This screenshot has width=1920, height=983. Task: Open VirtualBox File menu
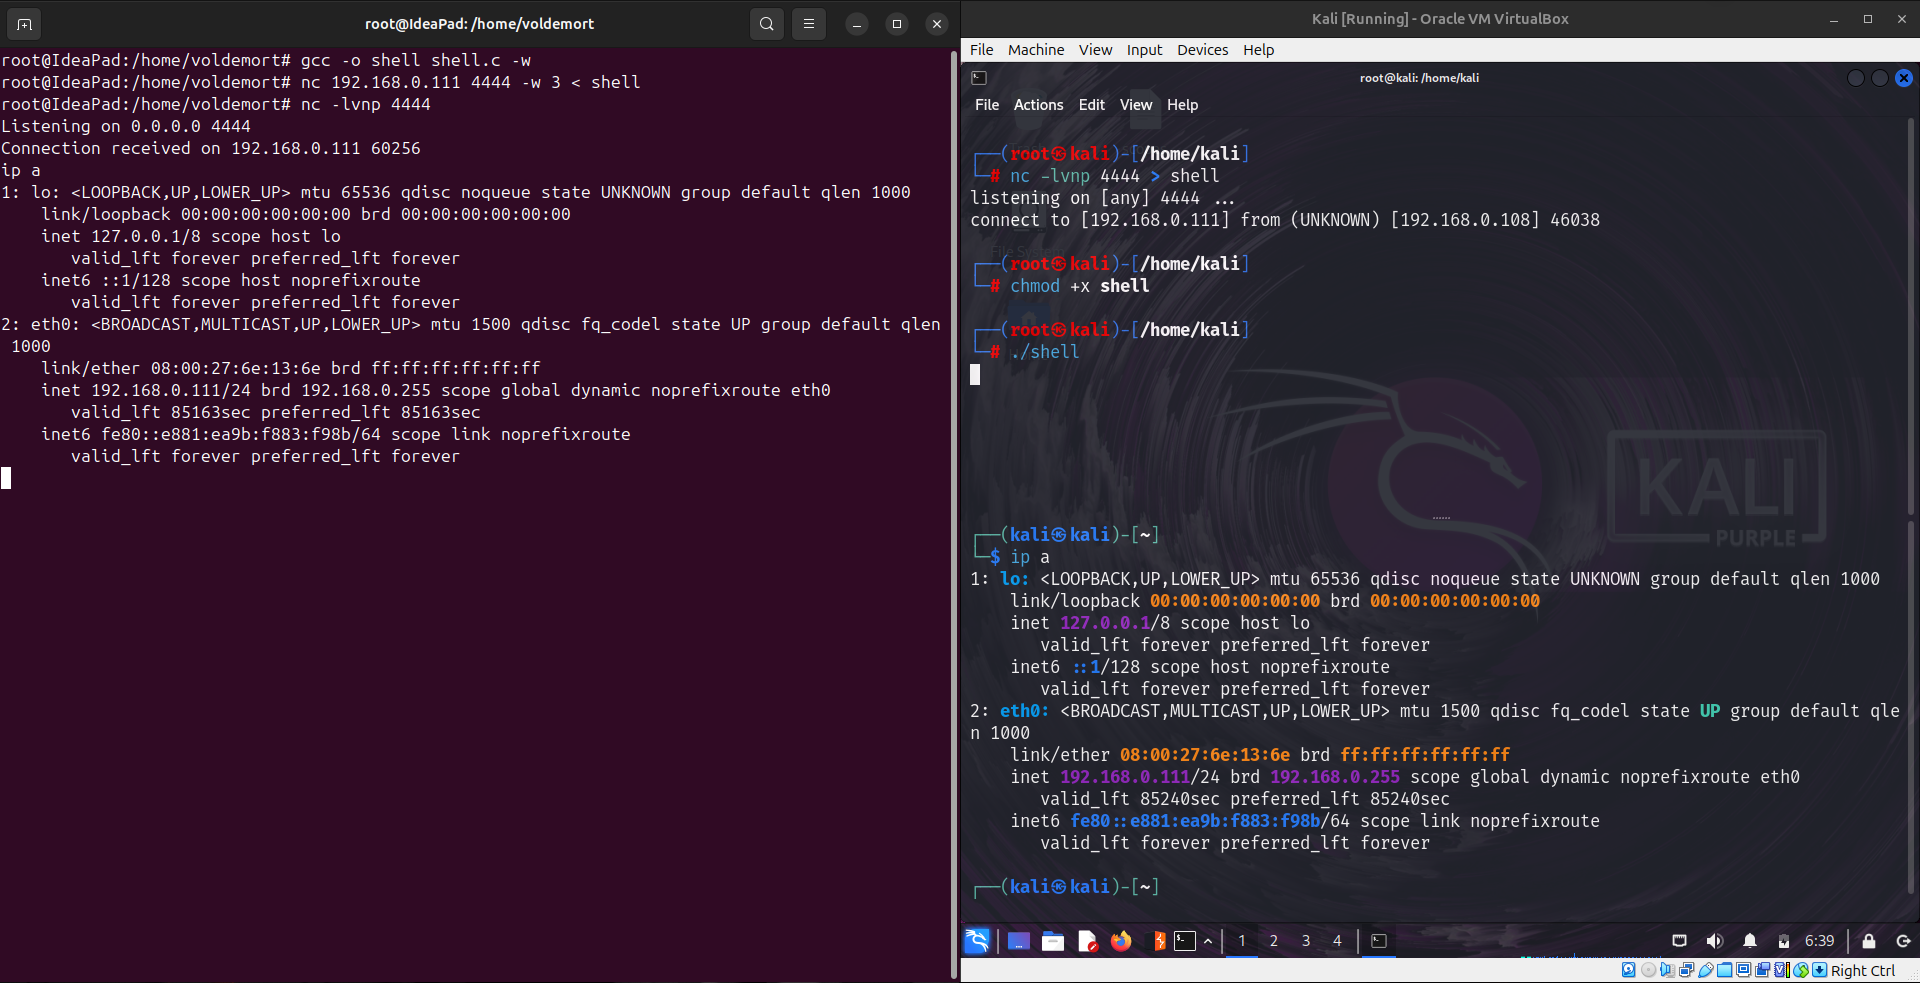tap(982, 50)
